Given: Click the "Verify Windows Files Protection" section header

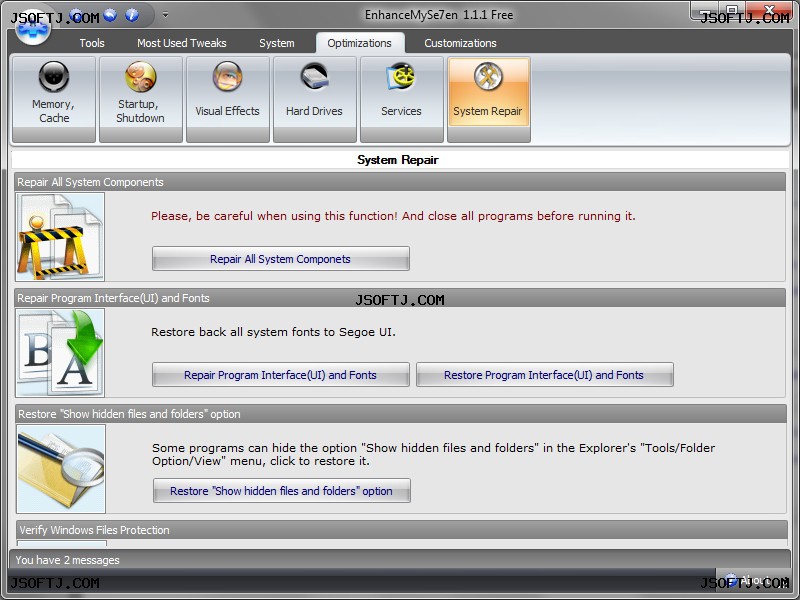Looking at the screenshot, I should (x=402, y=530).
